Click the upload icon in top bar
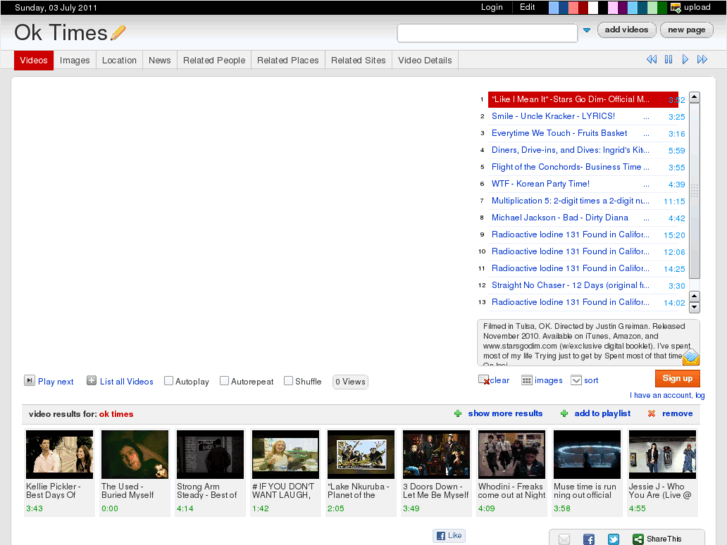This screenshot has width=727, height=545. (676, 7)
